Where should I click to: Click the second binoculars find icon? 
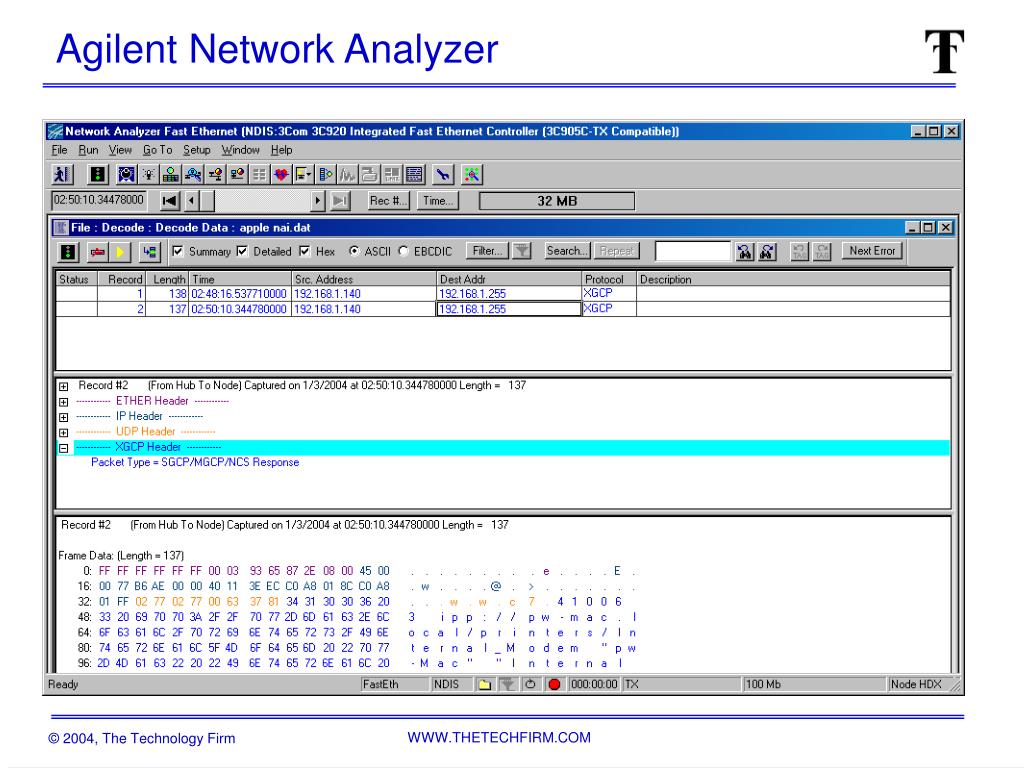pos(767,251)
